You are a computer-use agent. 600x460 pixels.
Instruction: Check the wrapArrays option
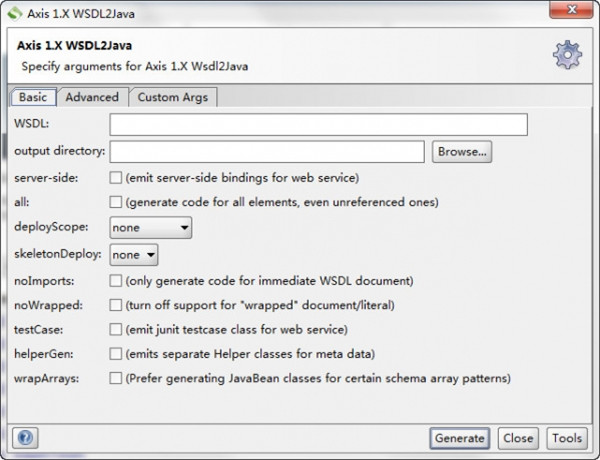click(116, 379)
